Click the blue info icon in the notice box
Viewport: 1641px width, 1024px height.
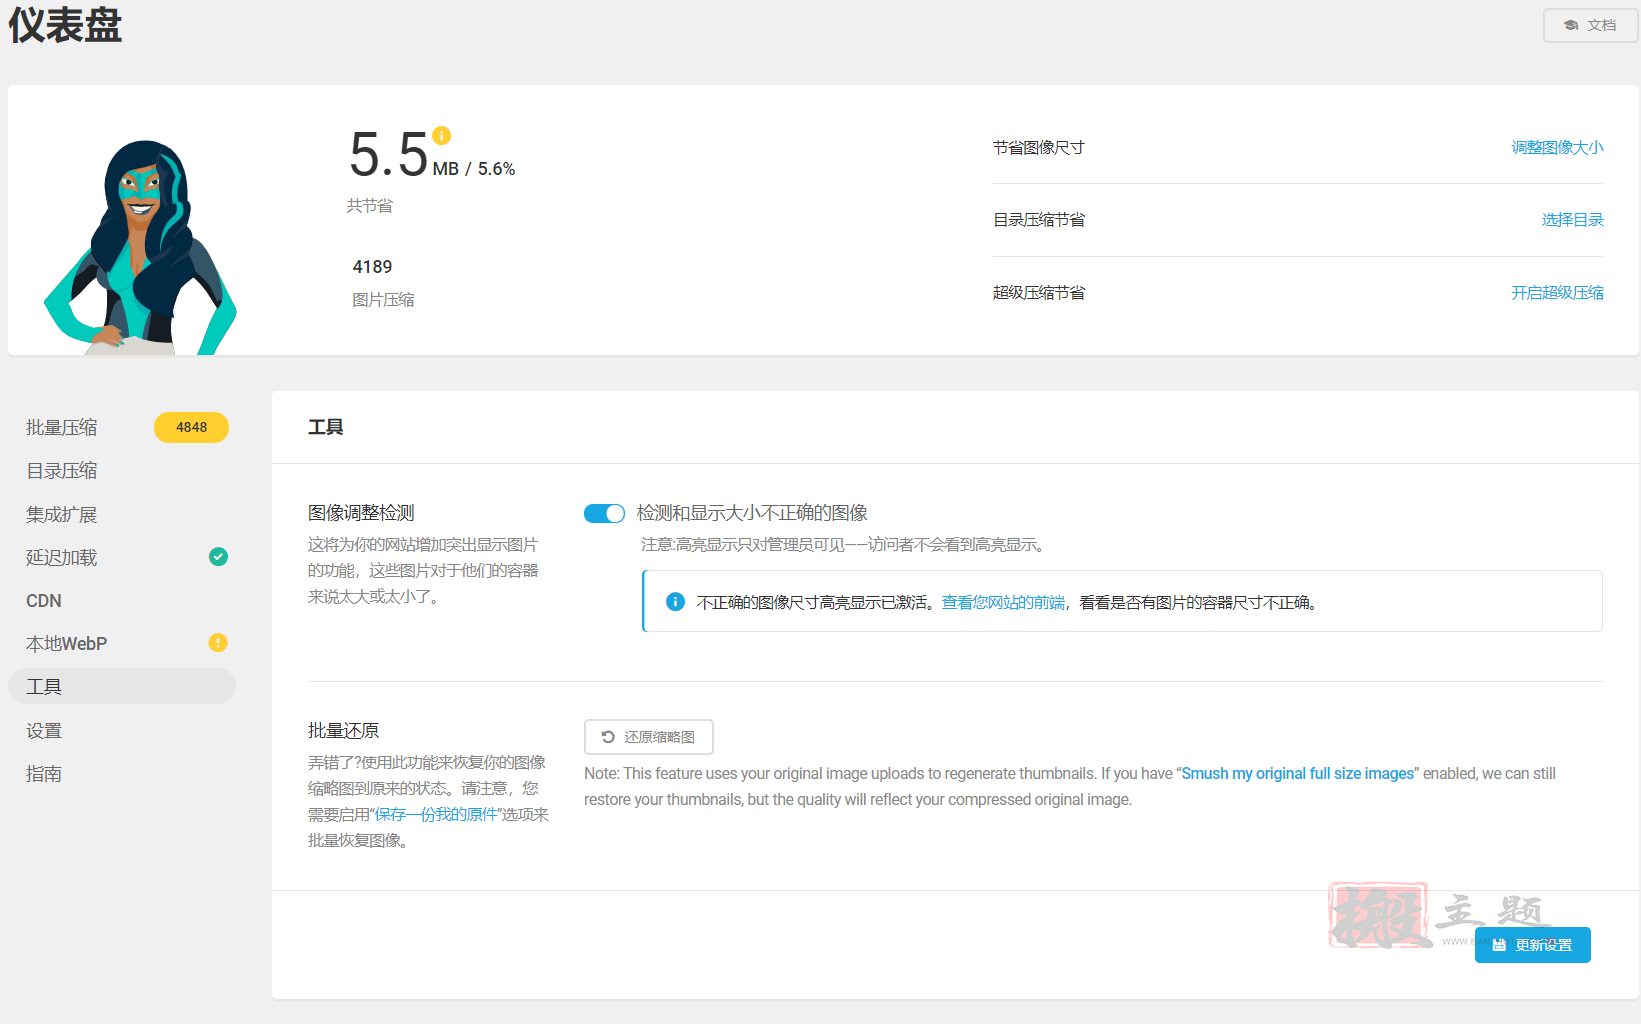pyautogui.click(x=676, y=602)
